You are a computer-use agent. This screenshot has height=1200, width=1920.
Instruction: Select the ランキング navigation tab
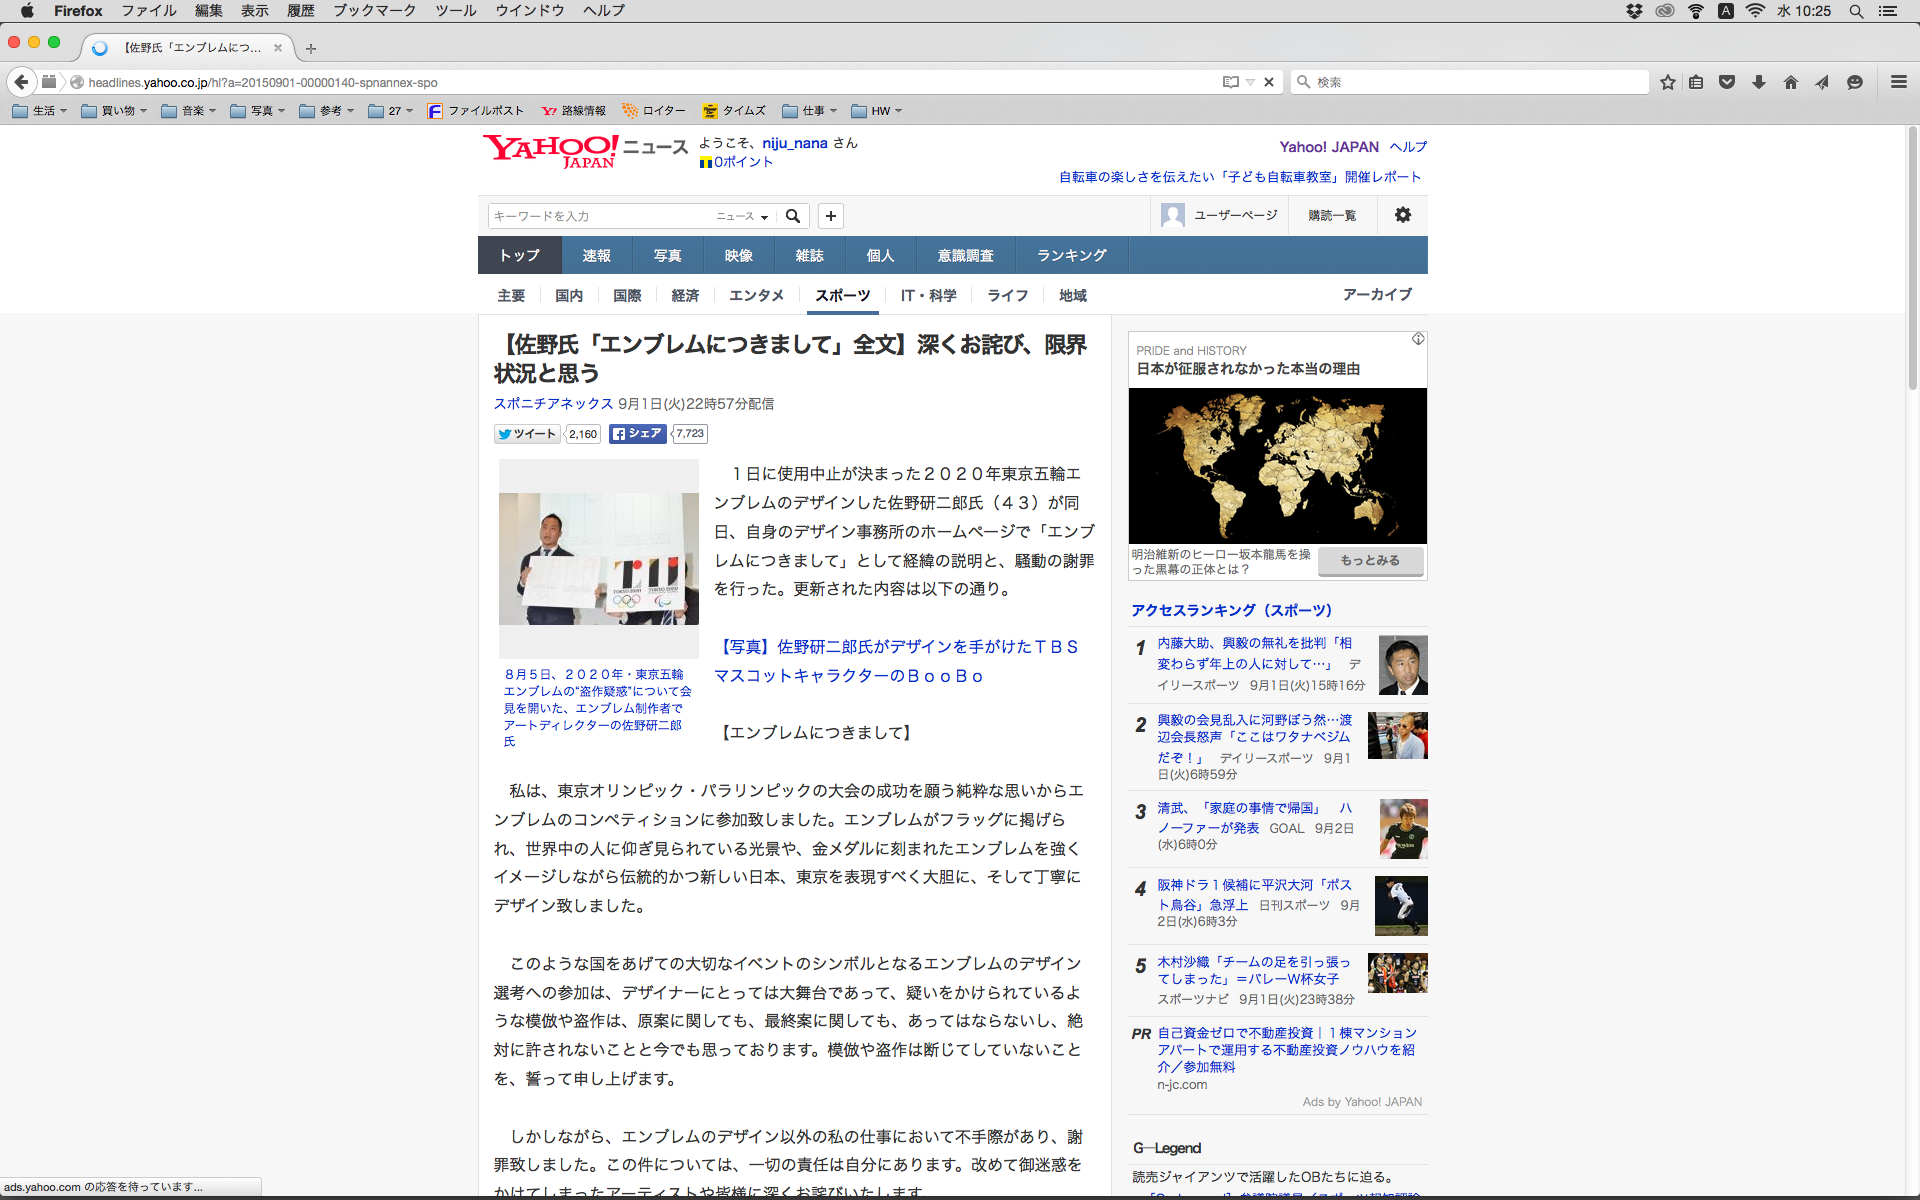click(1071, 255)
